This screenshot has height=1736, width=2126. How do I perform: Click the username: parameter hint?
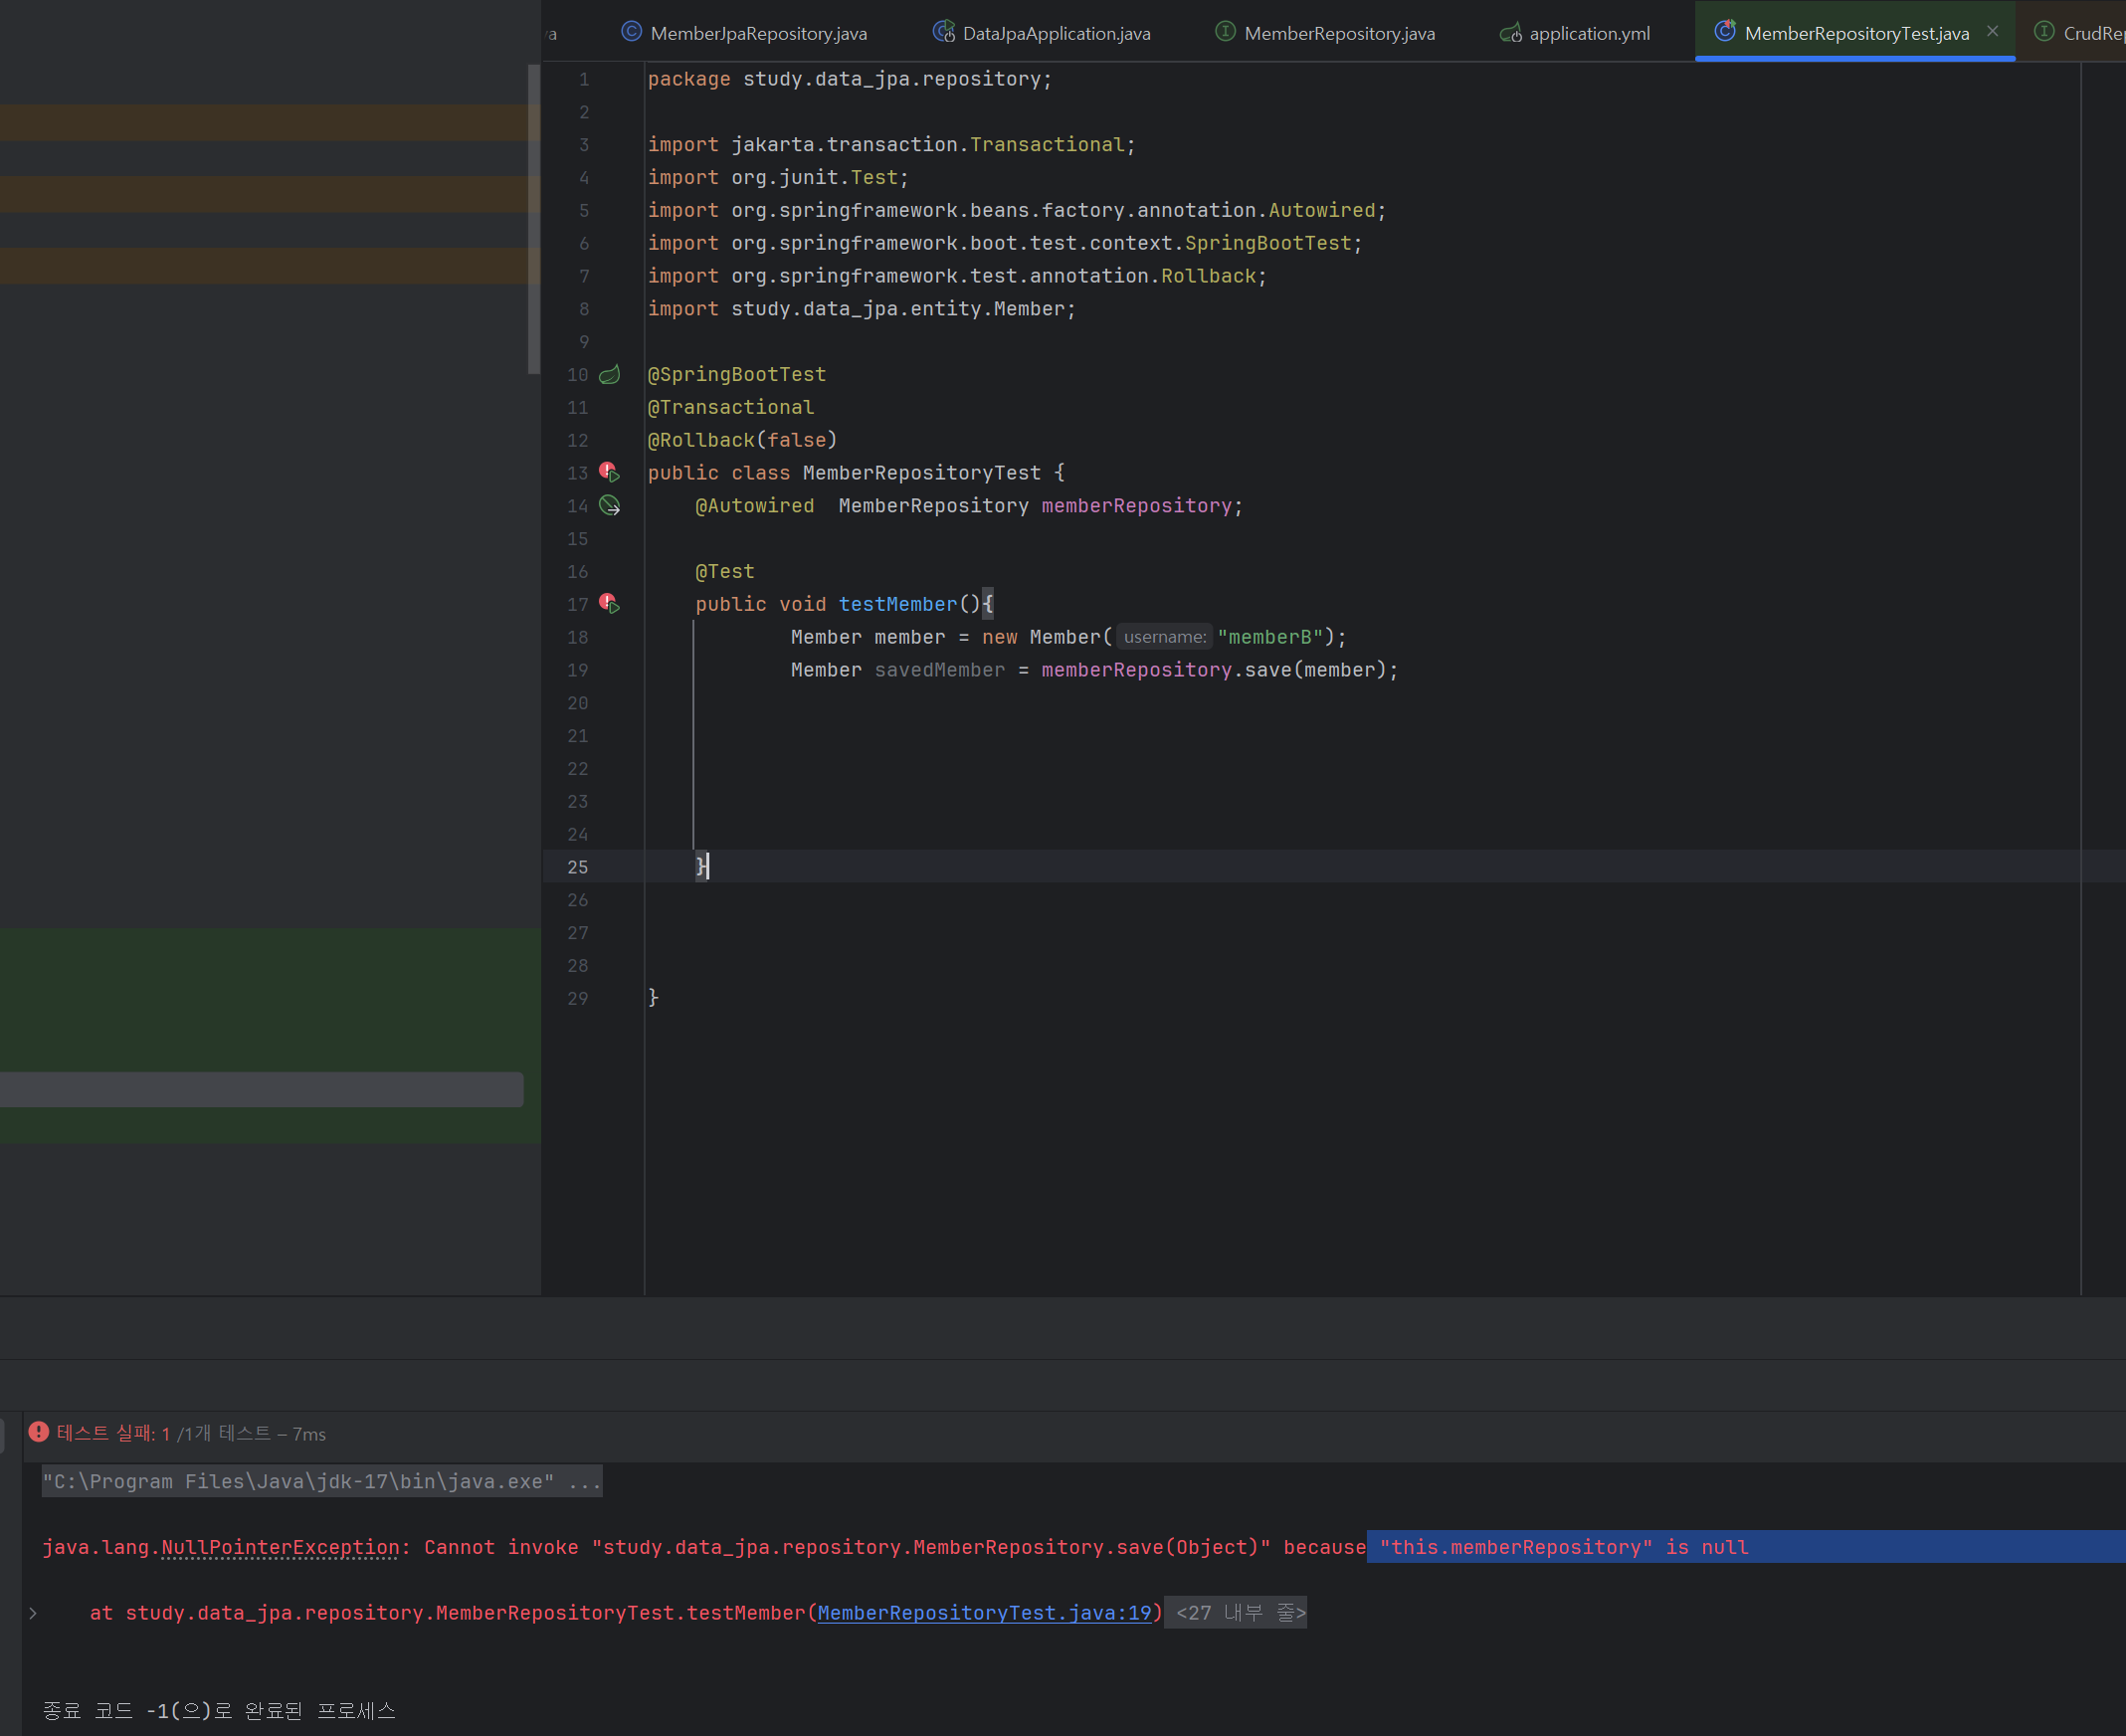point(1164,637)
